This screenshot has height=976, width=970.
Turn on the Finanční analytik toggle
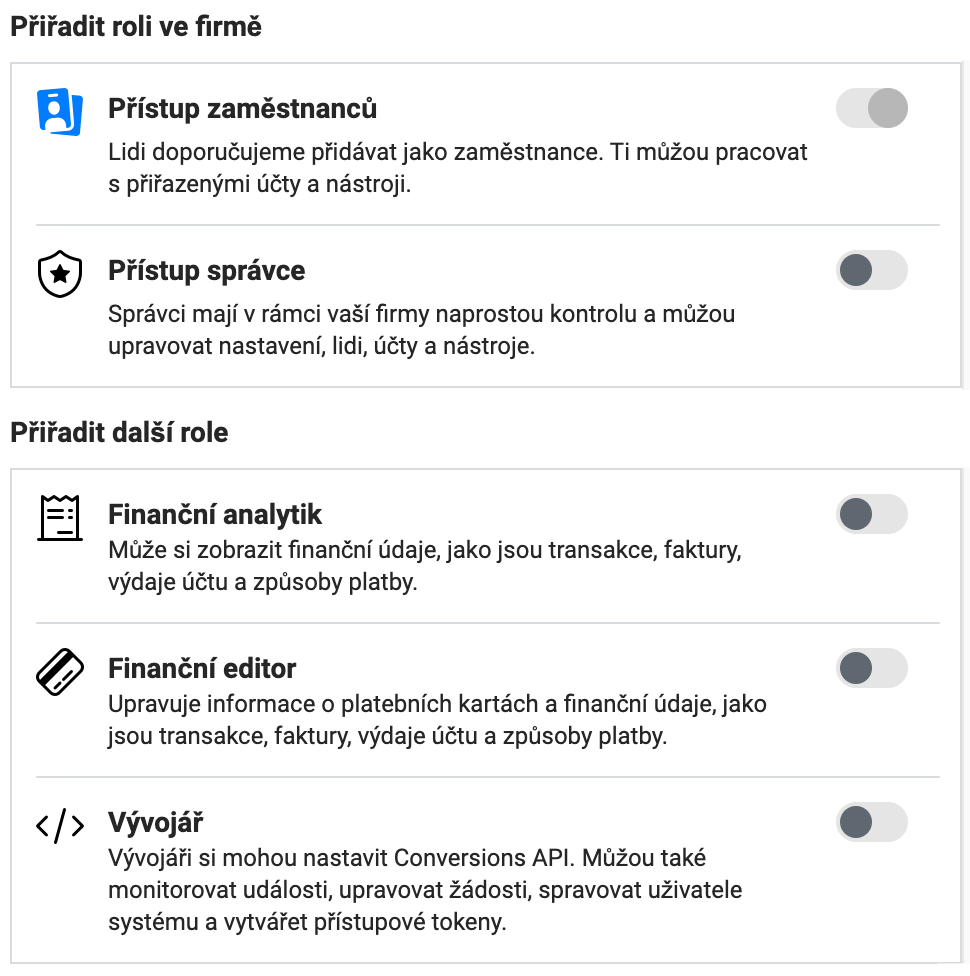[871, 515]
